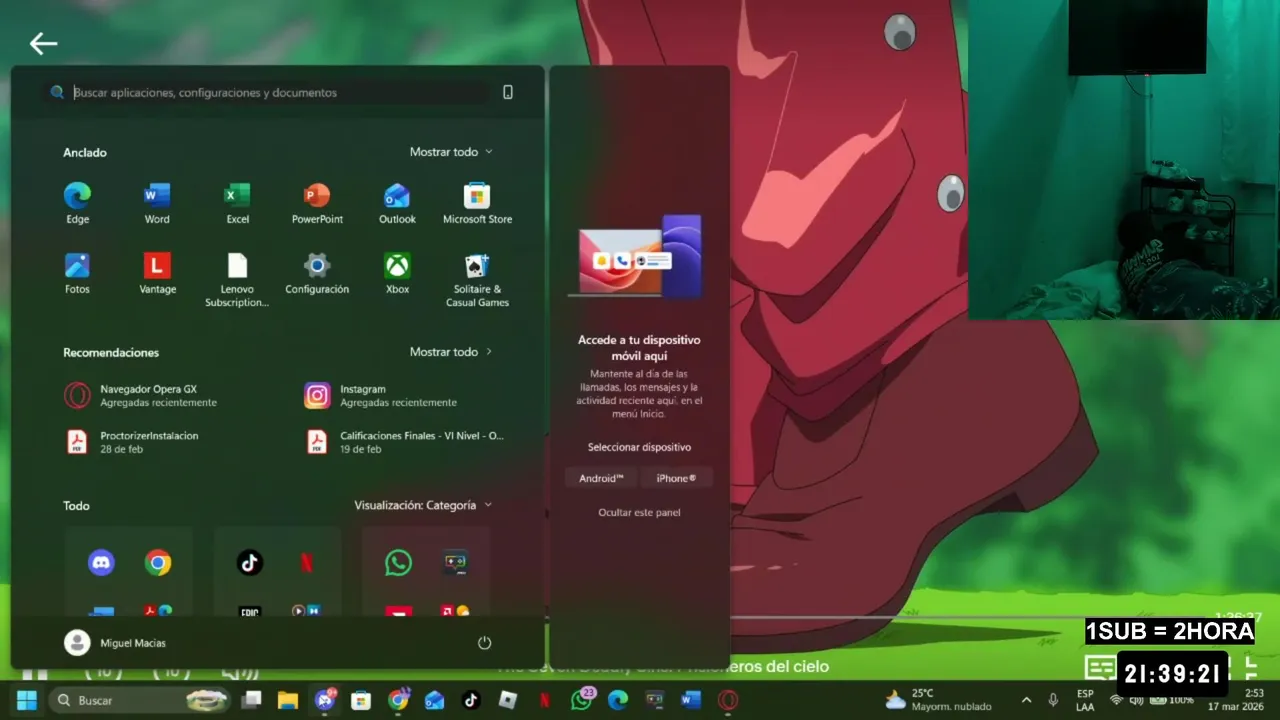Open the Fotos app

point(77,274)
